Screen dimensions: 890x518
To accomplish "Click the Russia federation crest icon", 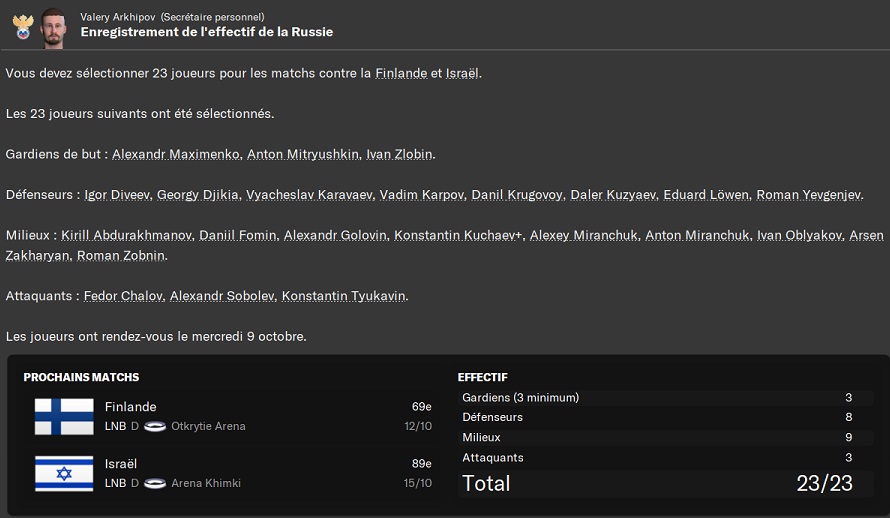I will pos(22,26).
